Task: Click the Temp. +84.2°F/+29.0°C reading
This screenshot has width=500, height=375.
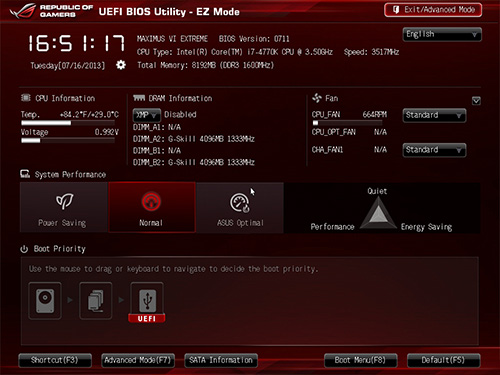Action: click(70, 115)
